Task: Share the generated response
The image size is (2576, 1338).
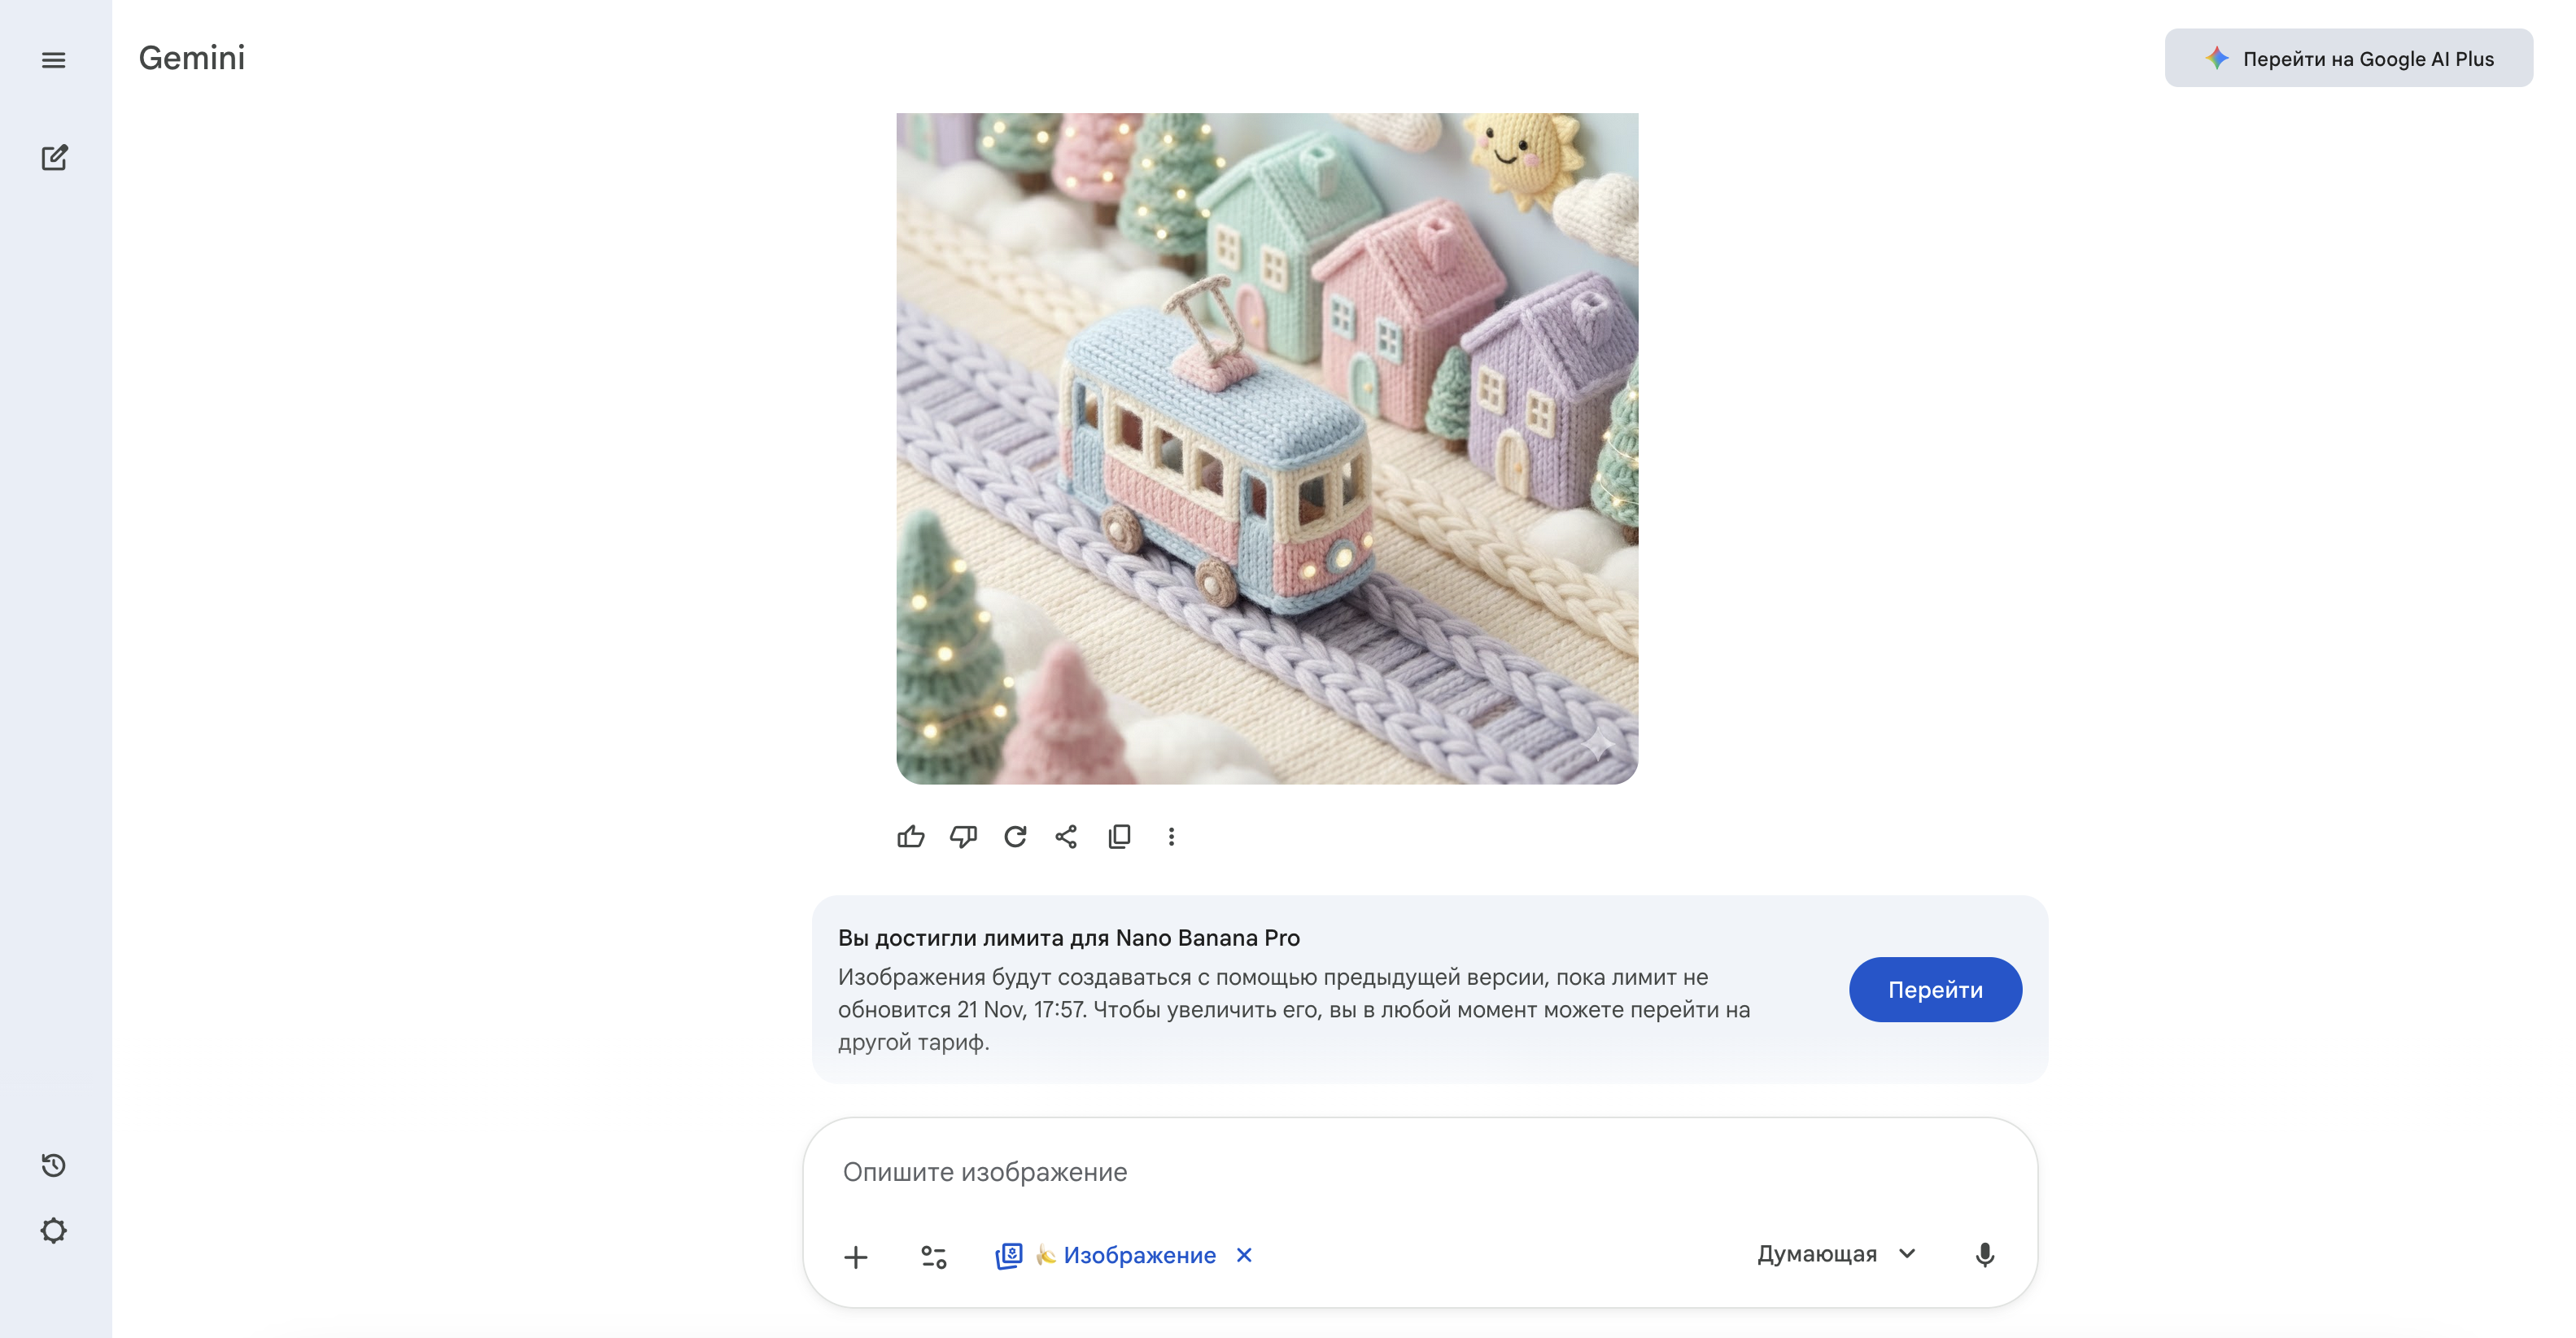Action: (1066, 836)
